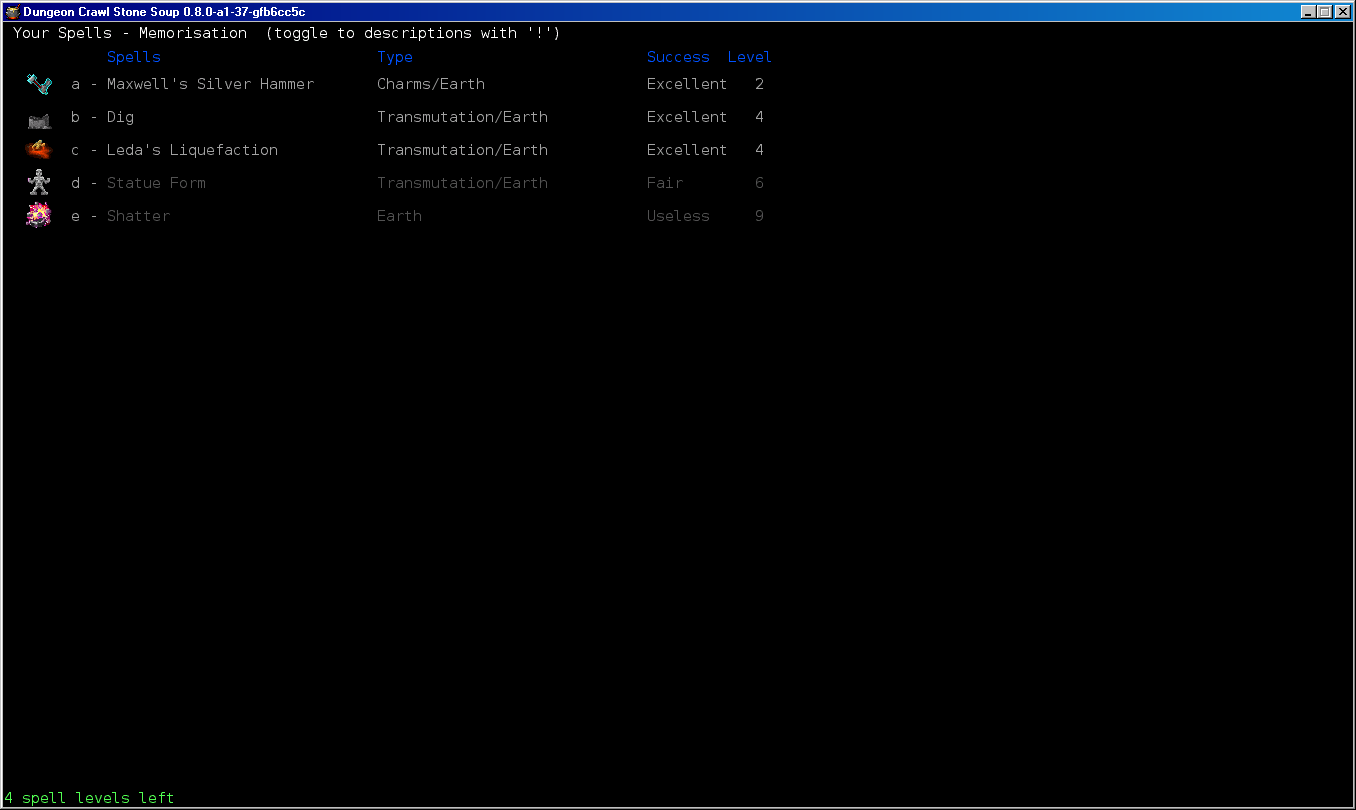Click the Leda's Liquefaction spell icon
The height and width of the screenshot is (810, 1356).
click(x=39, y=150)
